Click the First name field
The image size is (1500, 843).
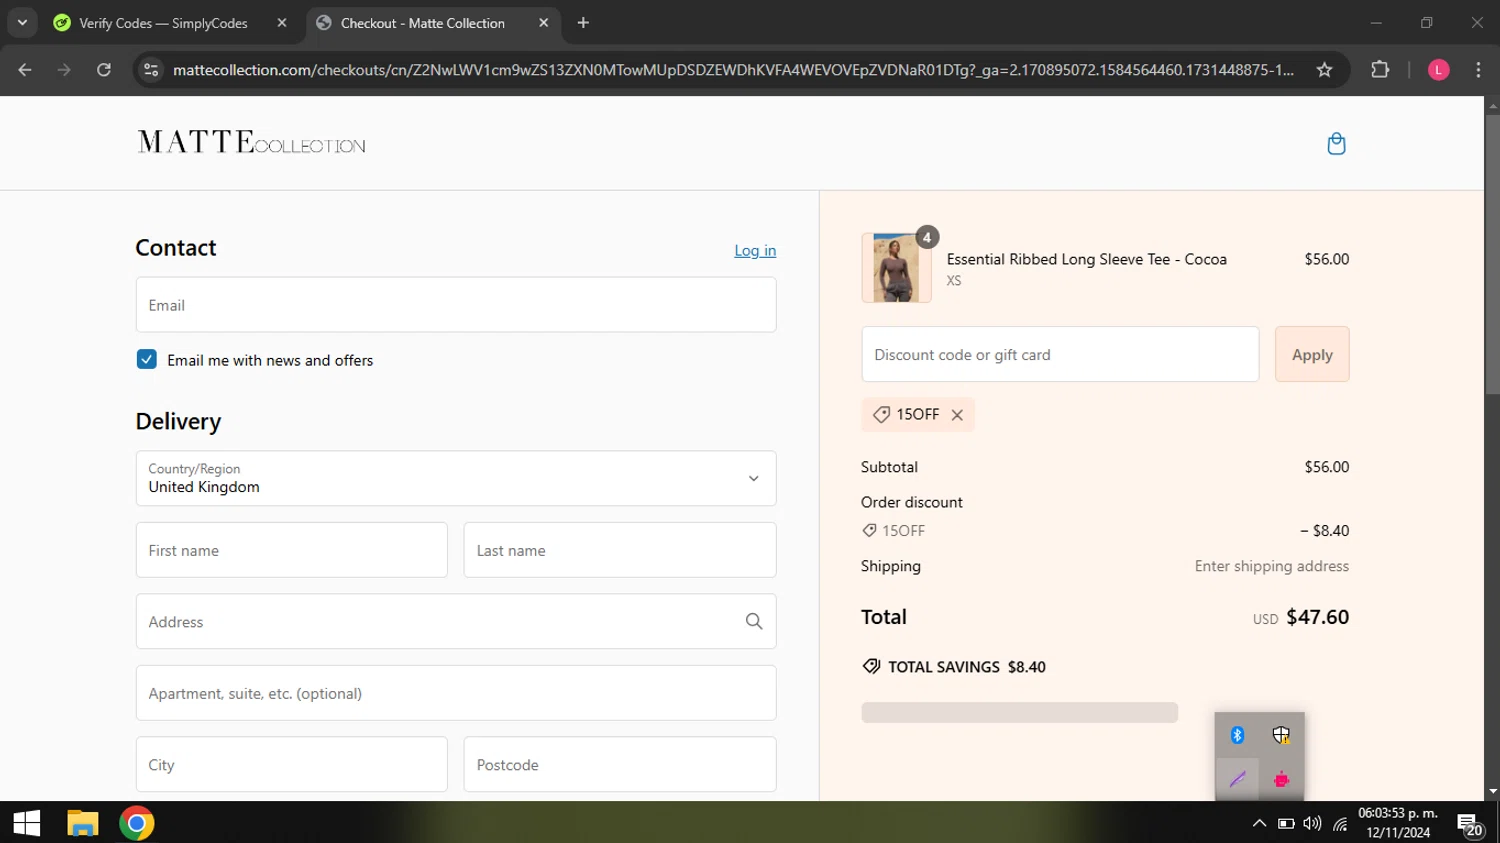[292, 550]
